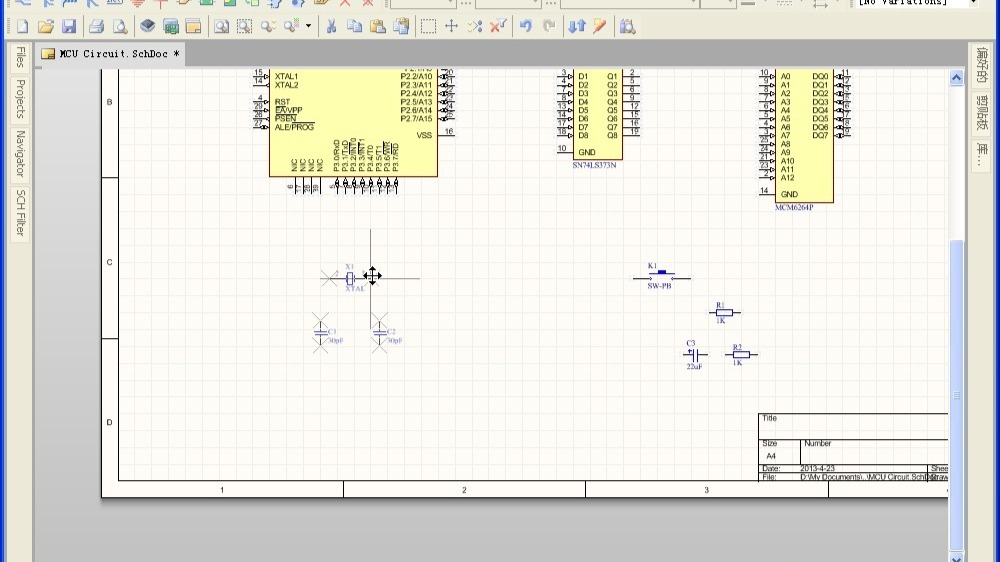The width and height of the screenshot is (1000, 562).
Task: Select resistor R1 1K
Action: pyautogui.click(x=724, y=313)
